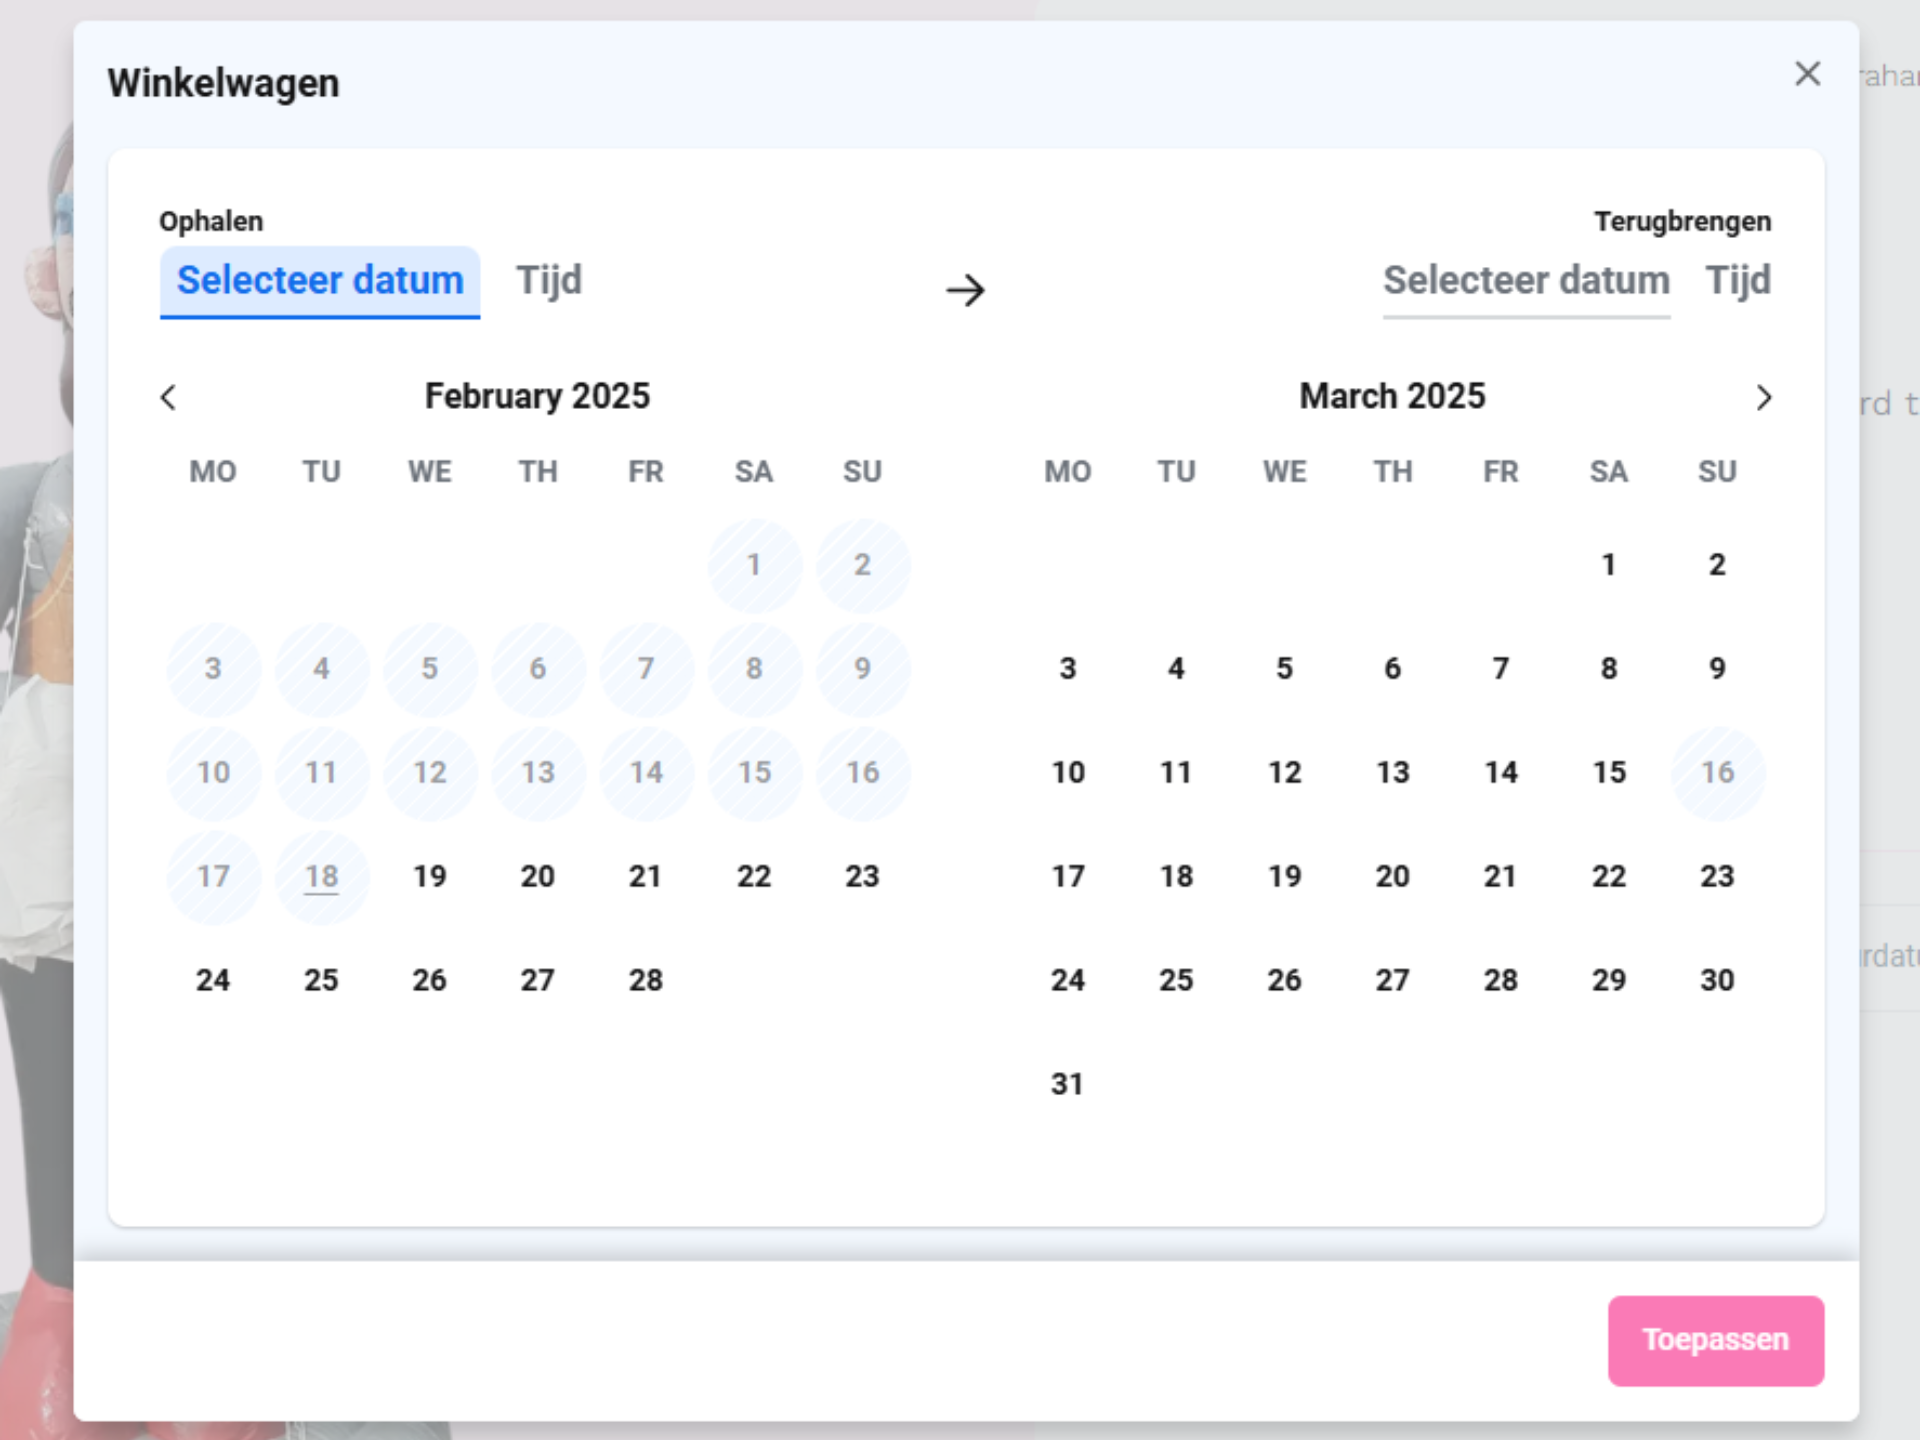The width and height of the screenshot is (1920, 1440).
Task: Close the Winkelwagen dialog
Action: point(1807,74)
